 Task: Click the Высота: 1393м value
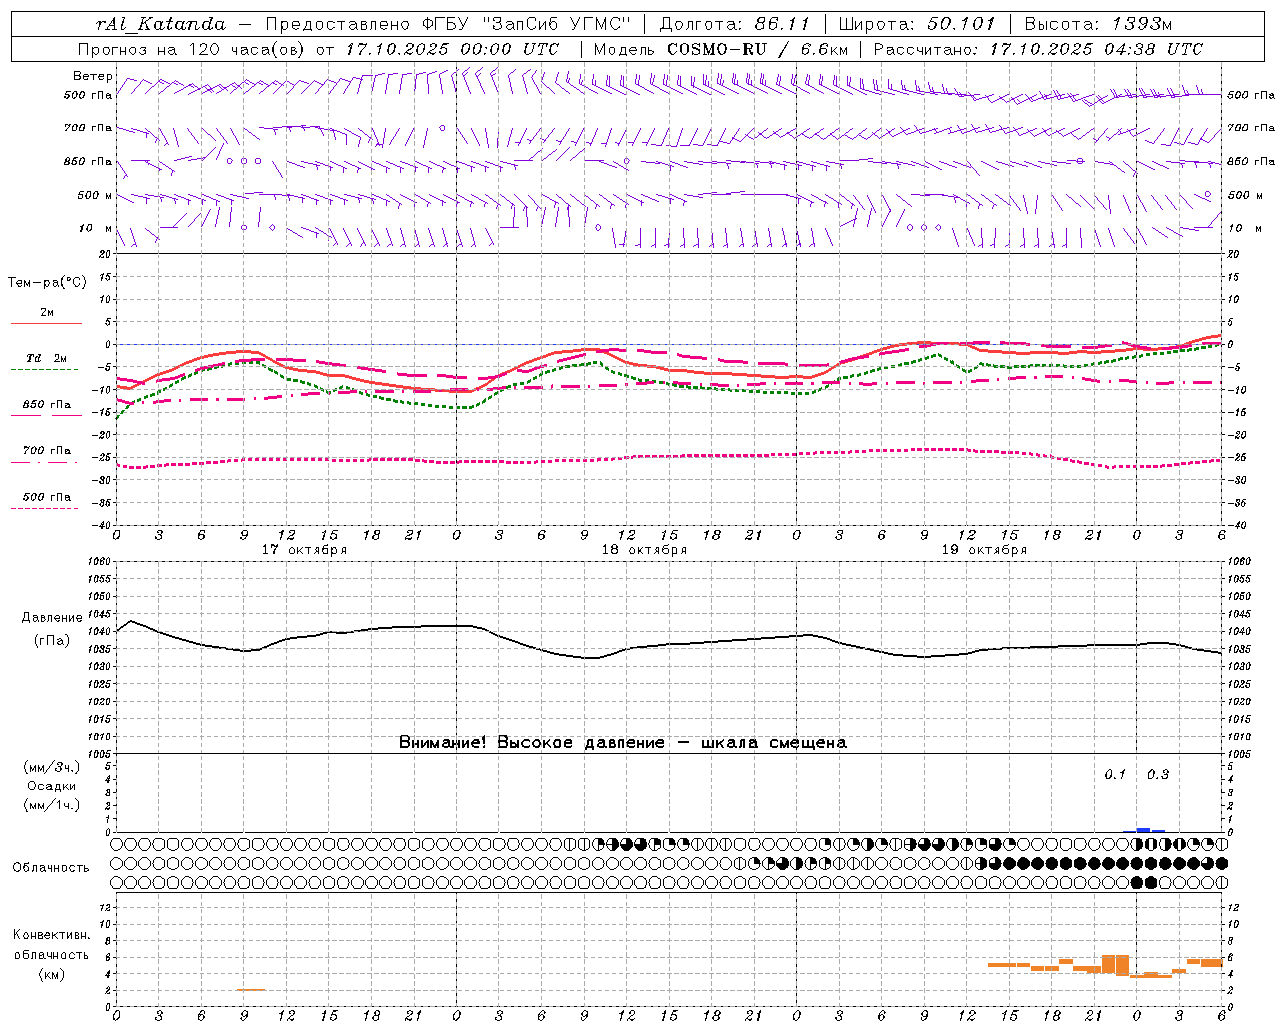click(x=1098, y=24)
